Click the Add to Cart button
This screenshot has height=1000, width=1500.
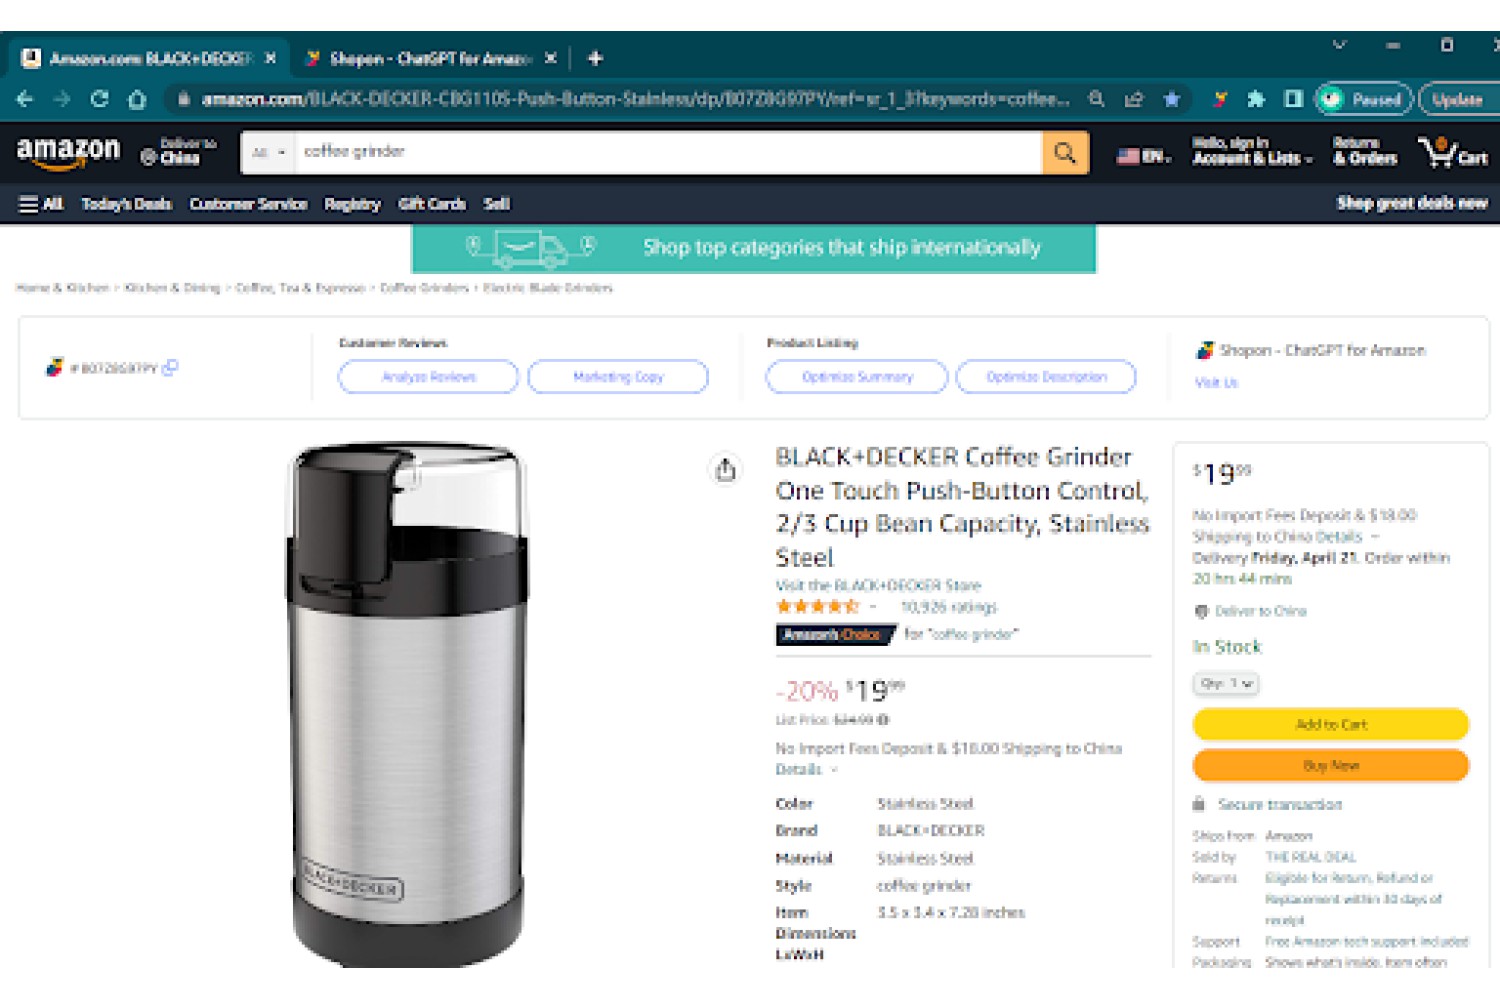1330,724
